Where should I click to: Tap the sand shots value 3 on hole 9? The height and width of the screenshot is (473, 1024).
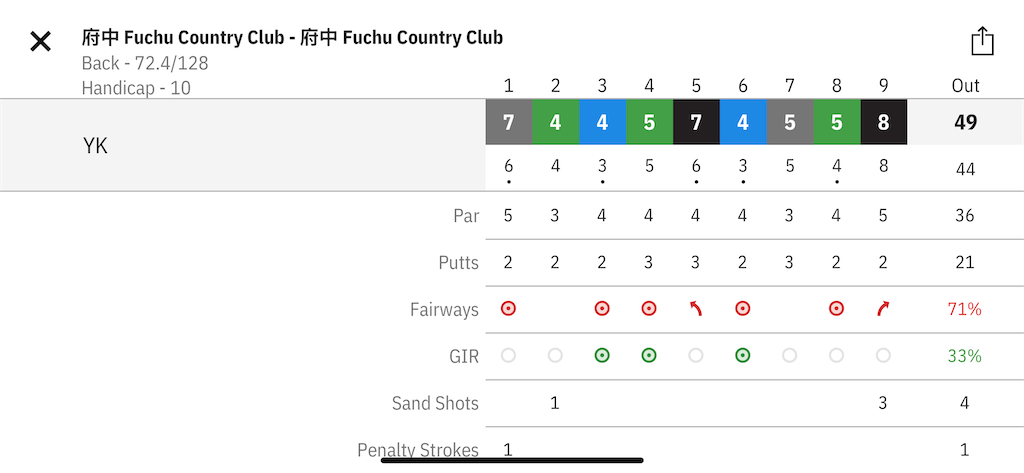click(x=883, y=403)
